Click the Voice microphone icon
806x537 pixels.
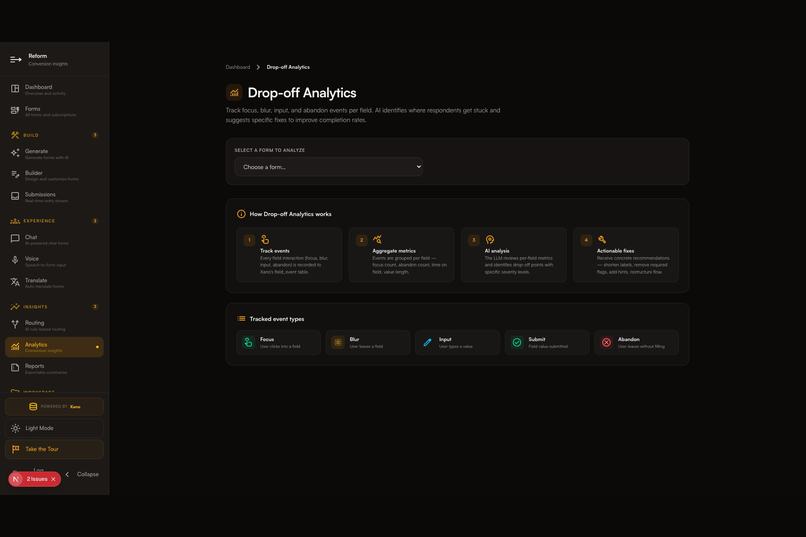coord(15,260)
